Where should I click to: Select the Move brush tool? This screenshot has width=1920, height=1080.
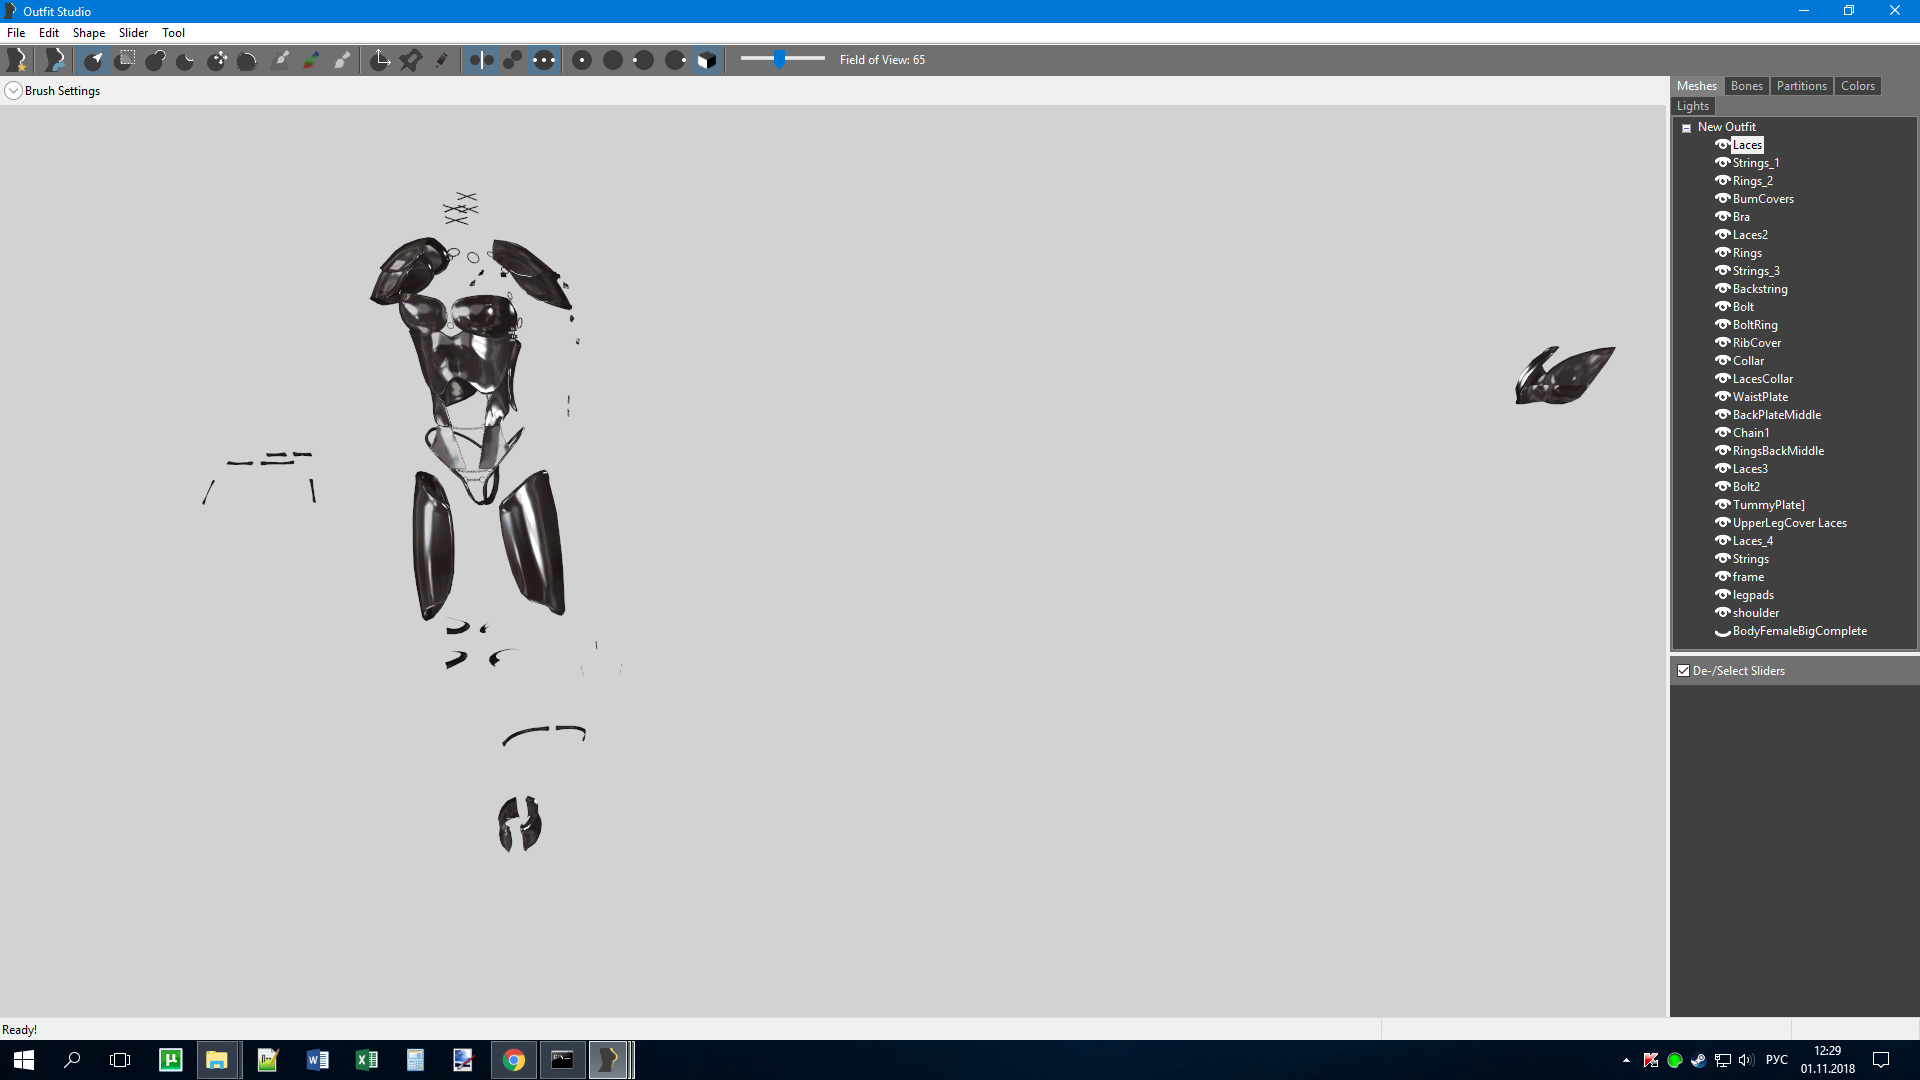click(x=217, y=60)
